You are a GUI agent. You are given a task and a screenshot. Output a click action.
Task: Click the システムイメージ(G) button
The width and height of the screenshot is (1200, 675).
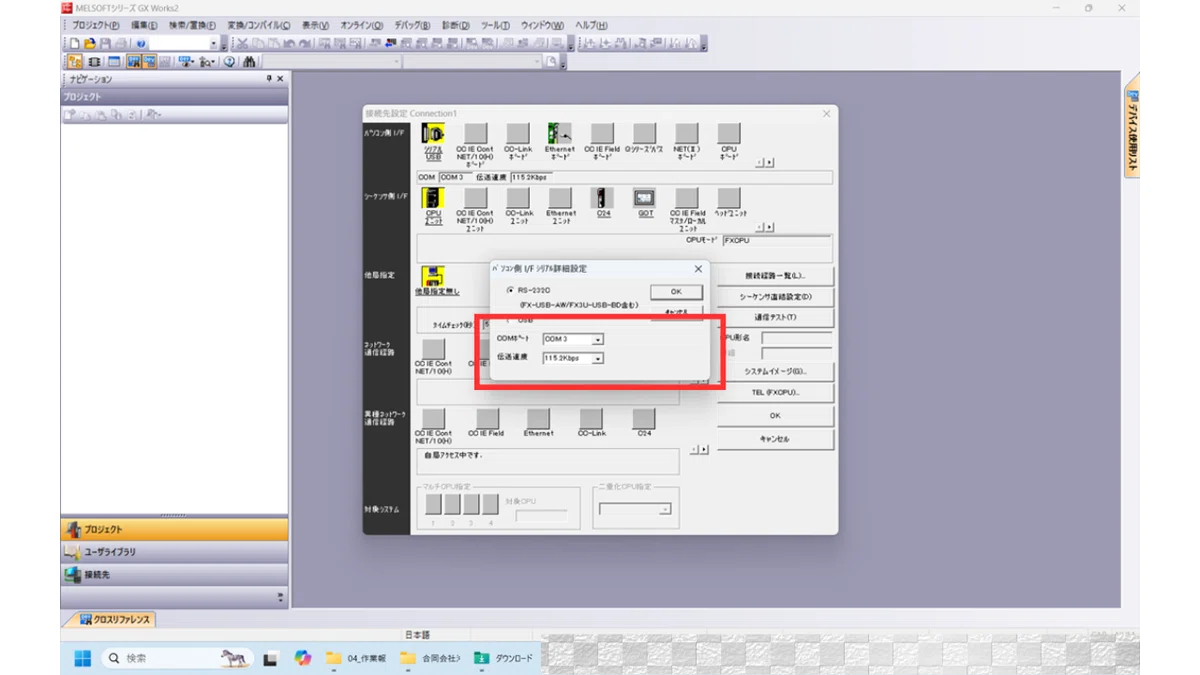point(775,371)
